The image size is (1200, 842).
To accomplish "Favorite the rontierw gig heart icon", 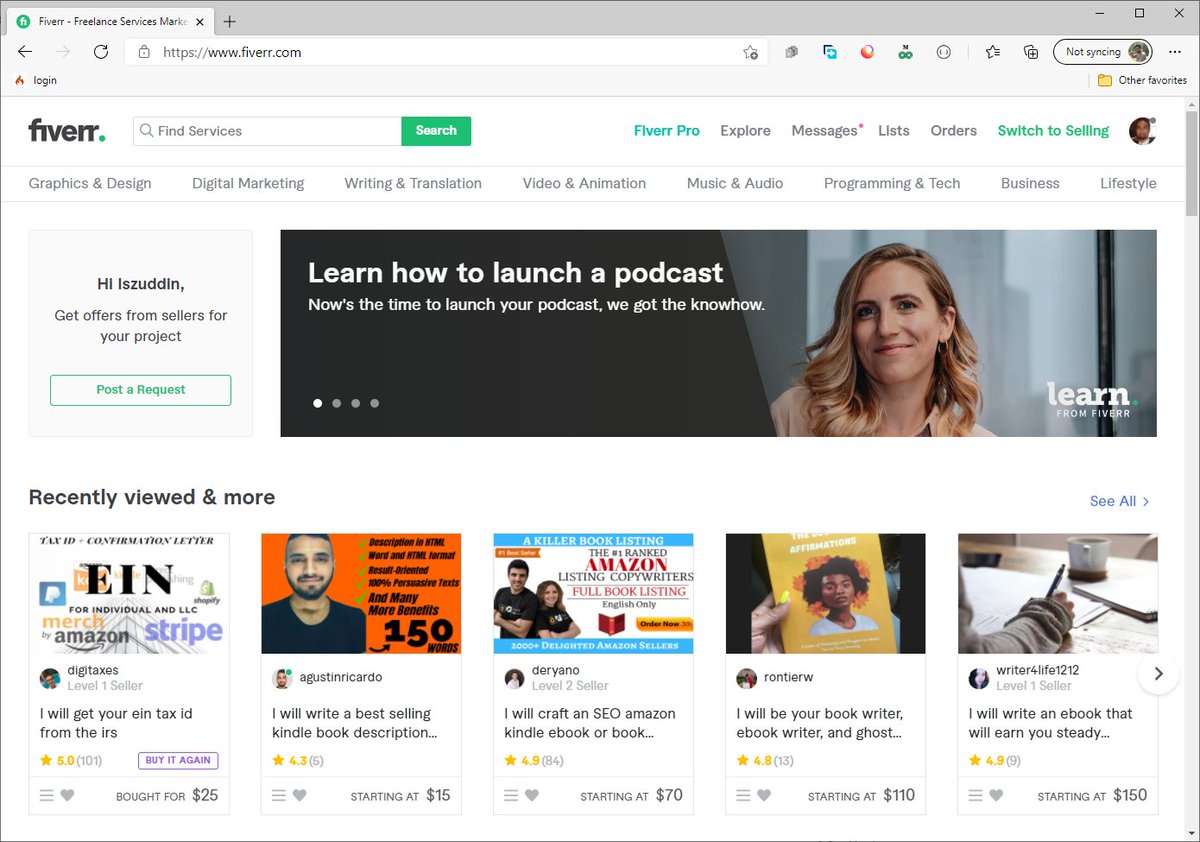I will pyautogui.click(x=764, y=796).
